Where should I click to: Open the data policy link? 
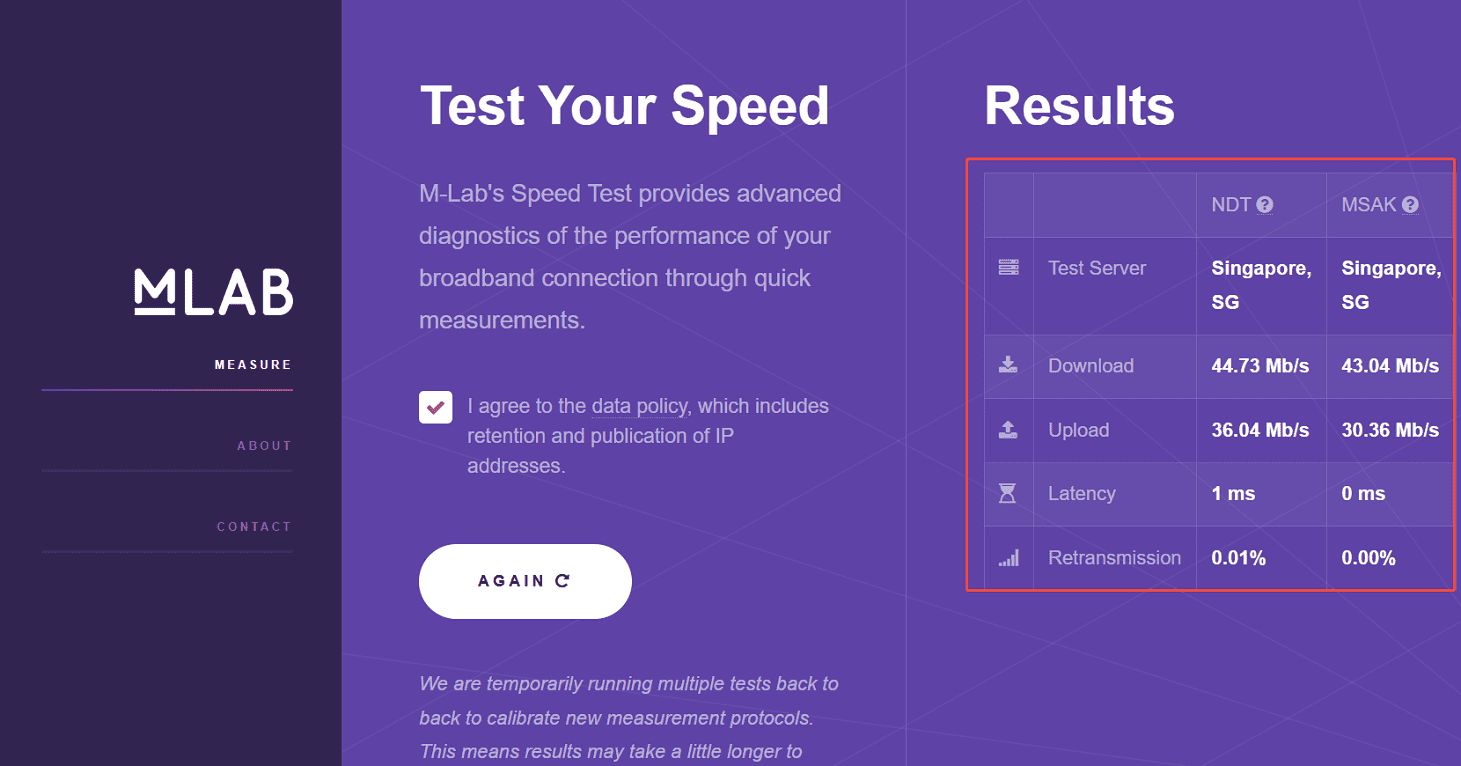click(x=639, y=405)
